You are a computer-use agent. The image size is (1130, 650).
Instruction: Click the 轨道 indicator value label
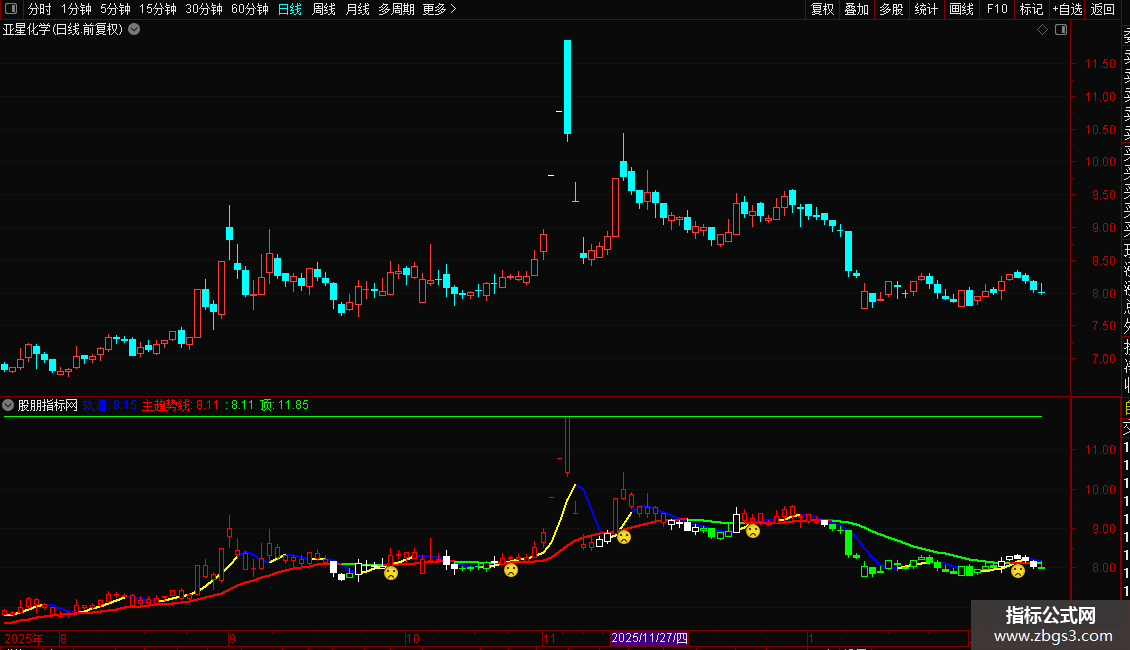tap(110, 405)
